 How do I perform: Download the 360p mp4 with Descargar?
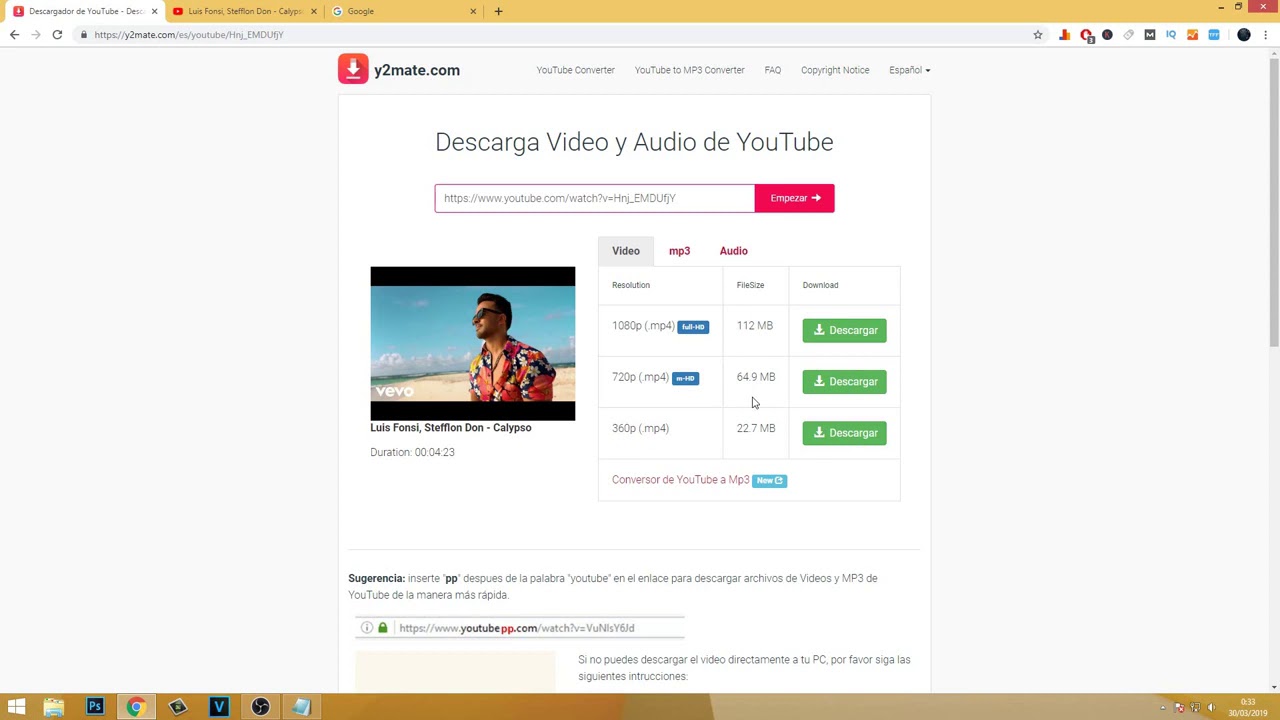(844, 433)
